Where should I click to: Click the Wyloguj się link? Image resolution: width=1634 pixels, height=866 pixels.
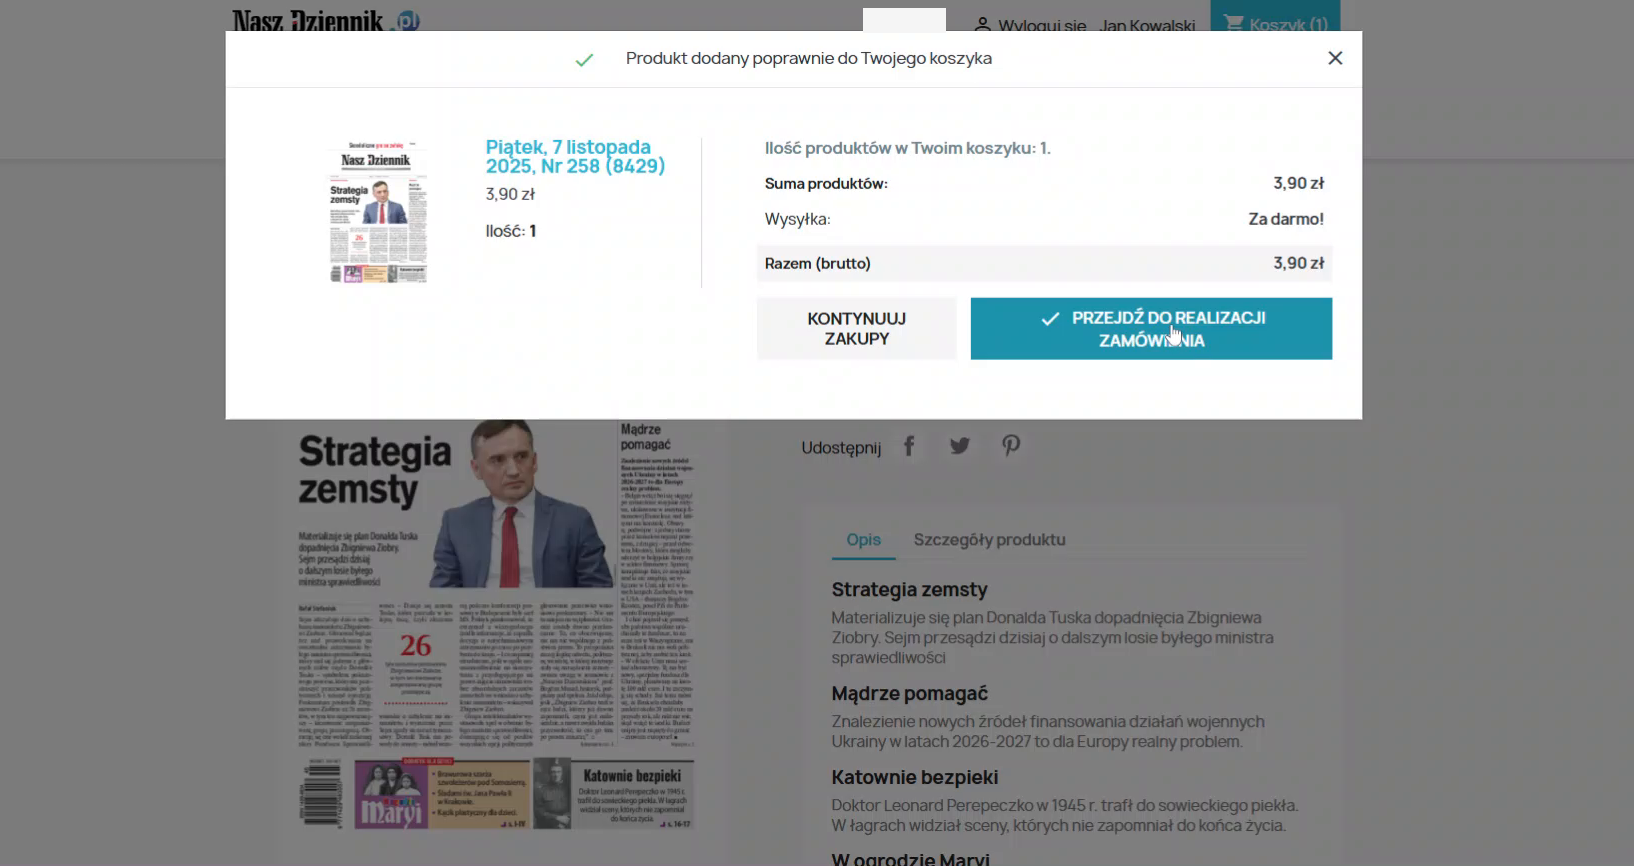1042,25
